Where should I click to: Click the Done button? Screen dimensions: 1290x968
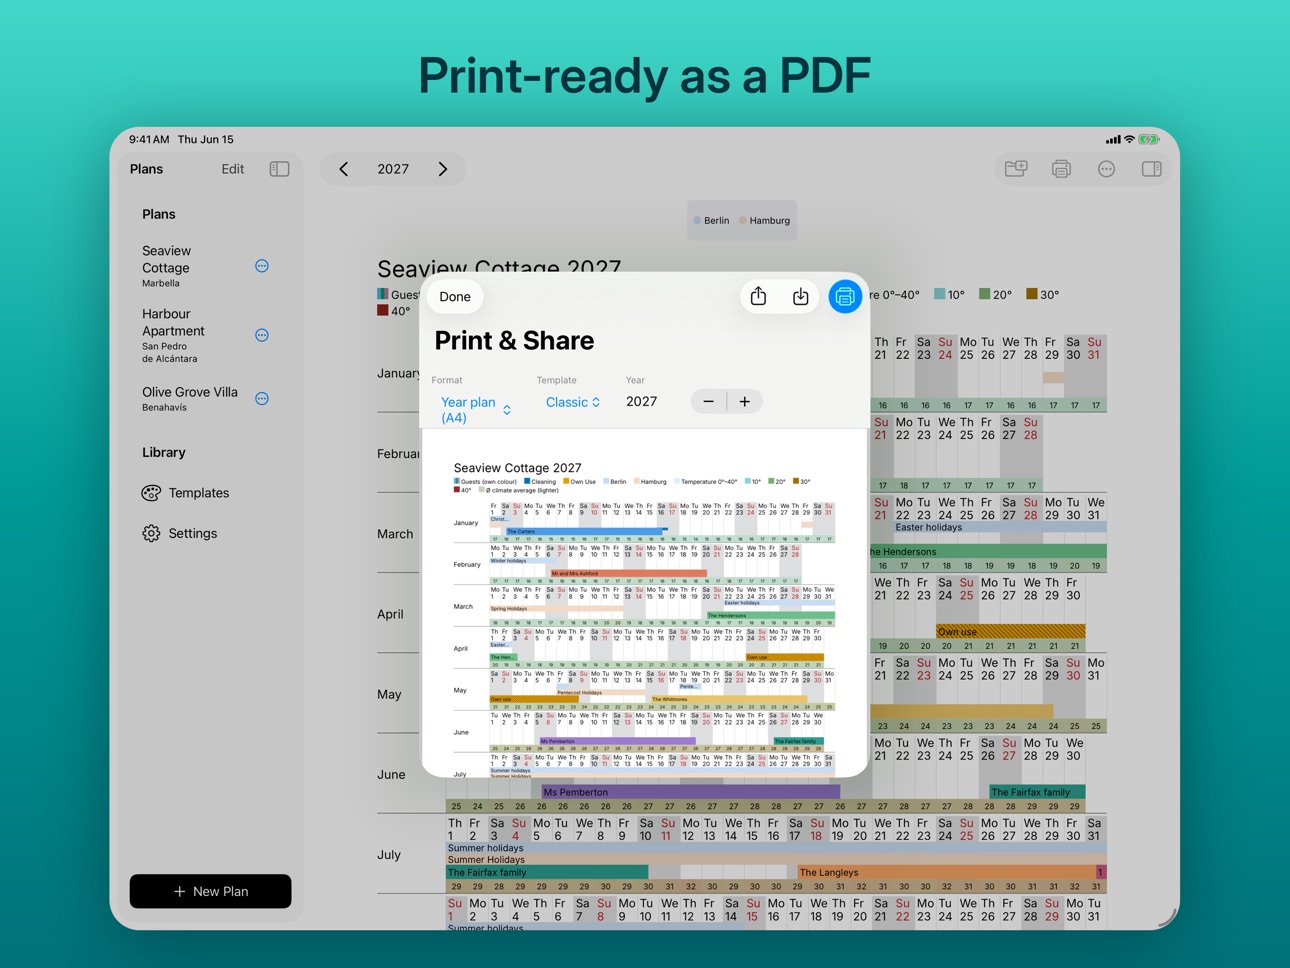click(x=455, y=296)
